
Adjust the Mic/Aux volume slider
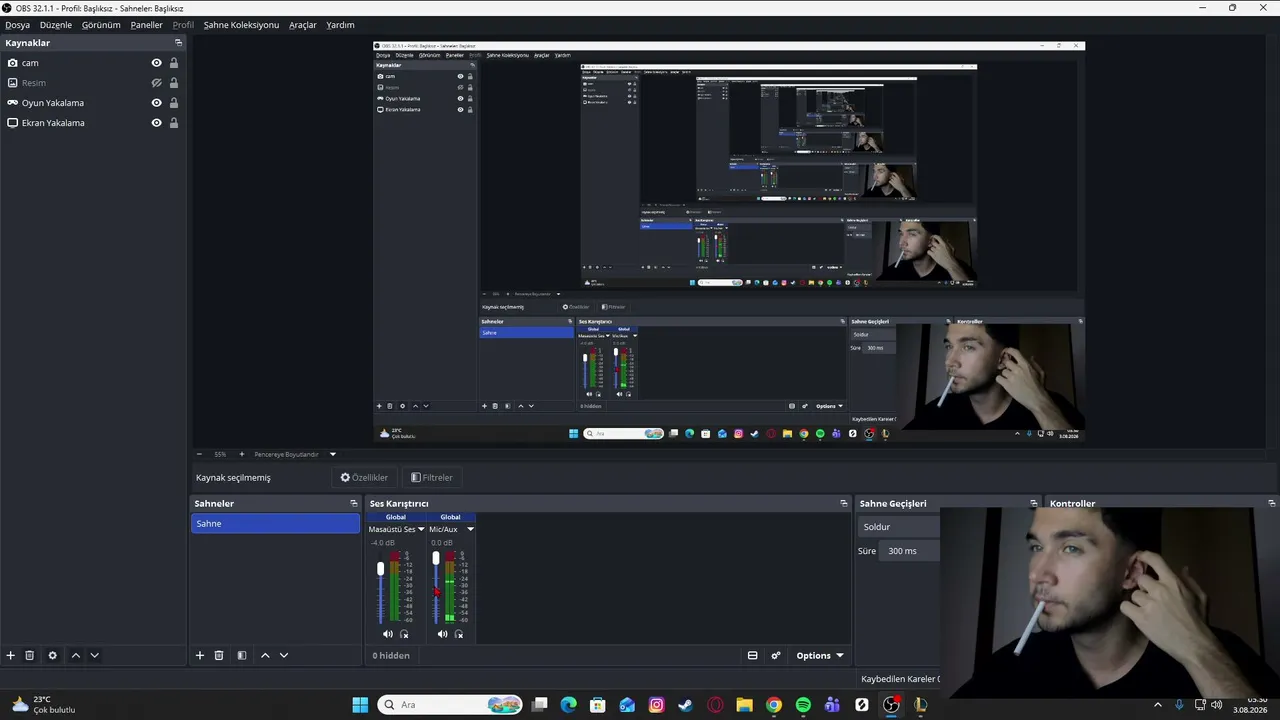(x=436, y=559)
